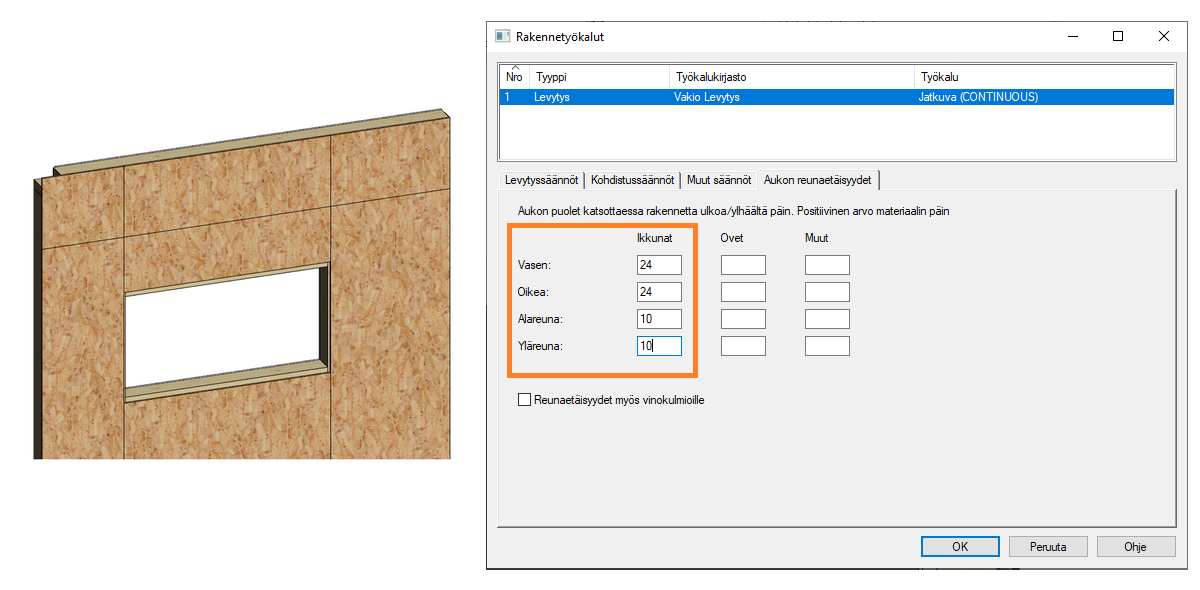
Task: Focus the Alareuna Ikkunat input field
Action: (659, 319)
